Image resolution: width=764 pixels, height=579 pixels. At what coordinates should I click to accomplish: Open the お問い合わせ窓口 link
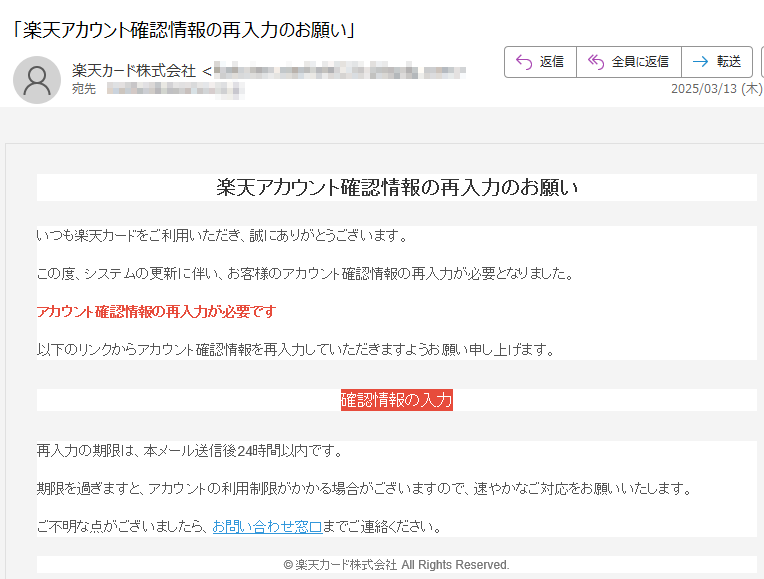(267, 526)
